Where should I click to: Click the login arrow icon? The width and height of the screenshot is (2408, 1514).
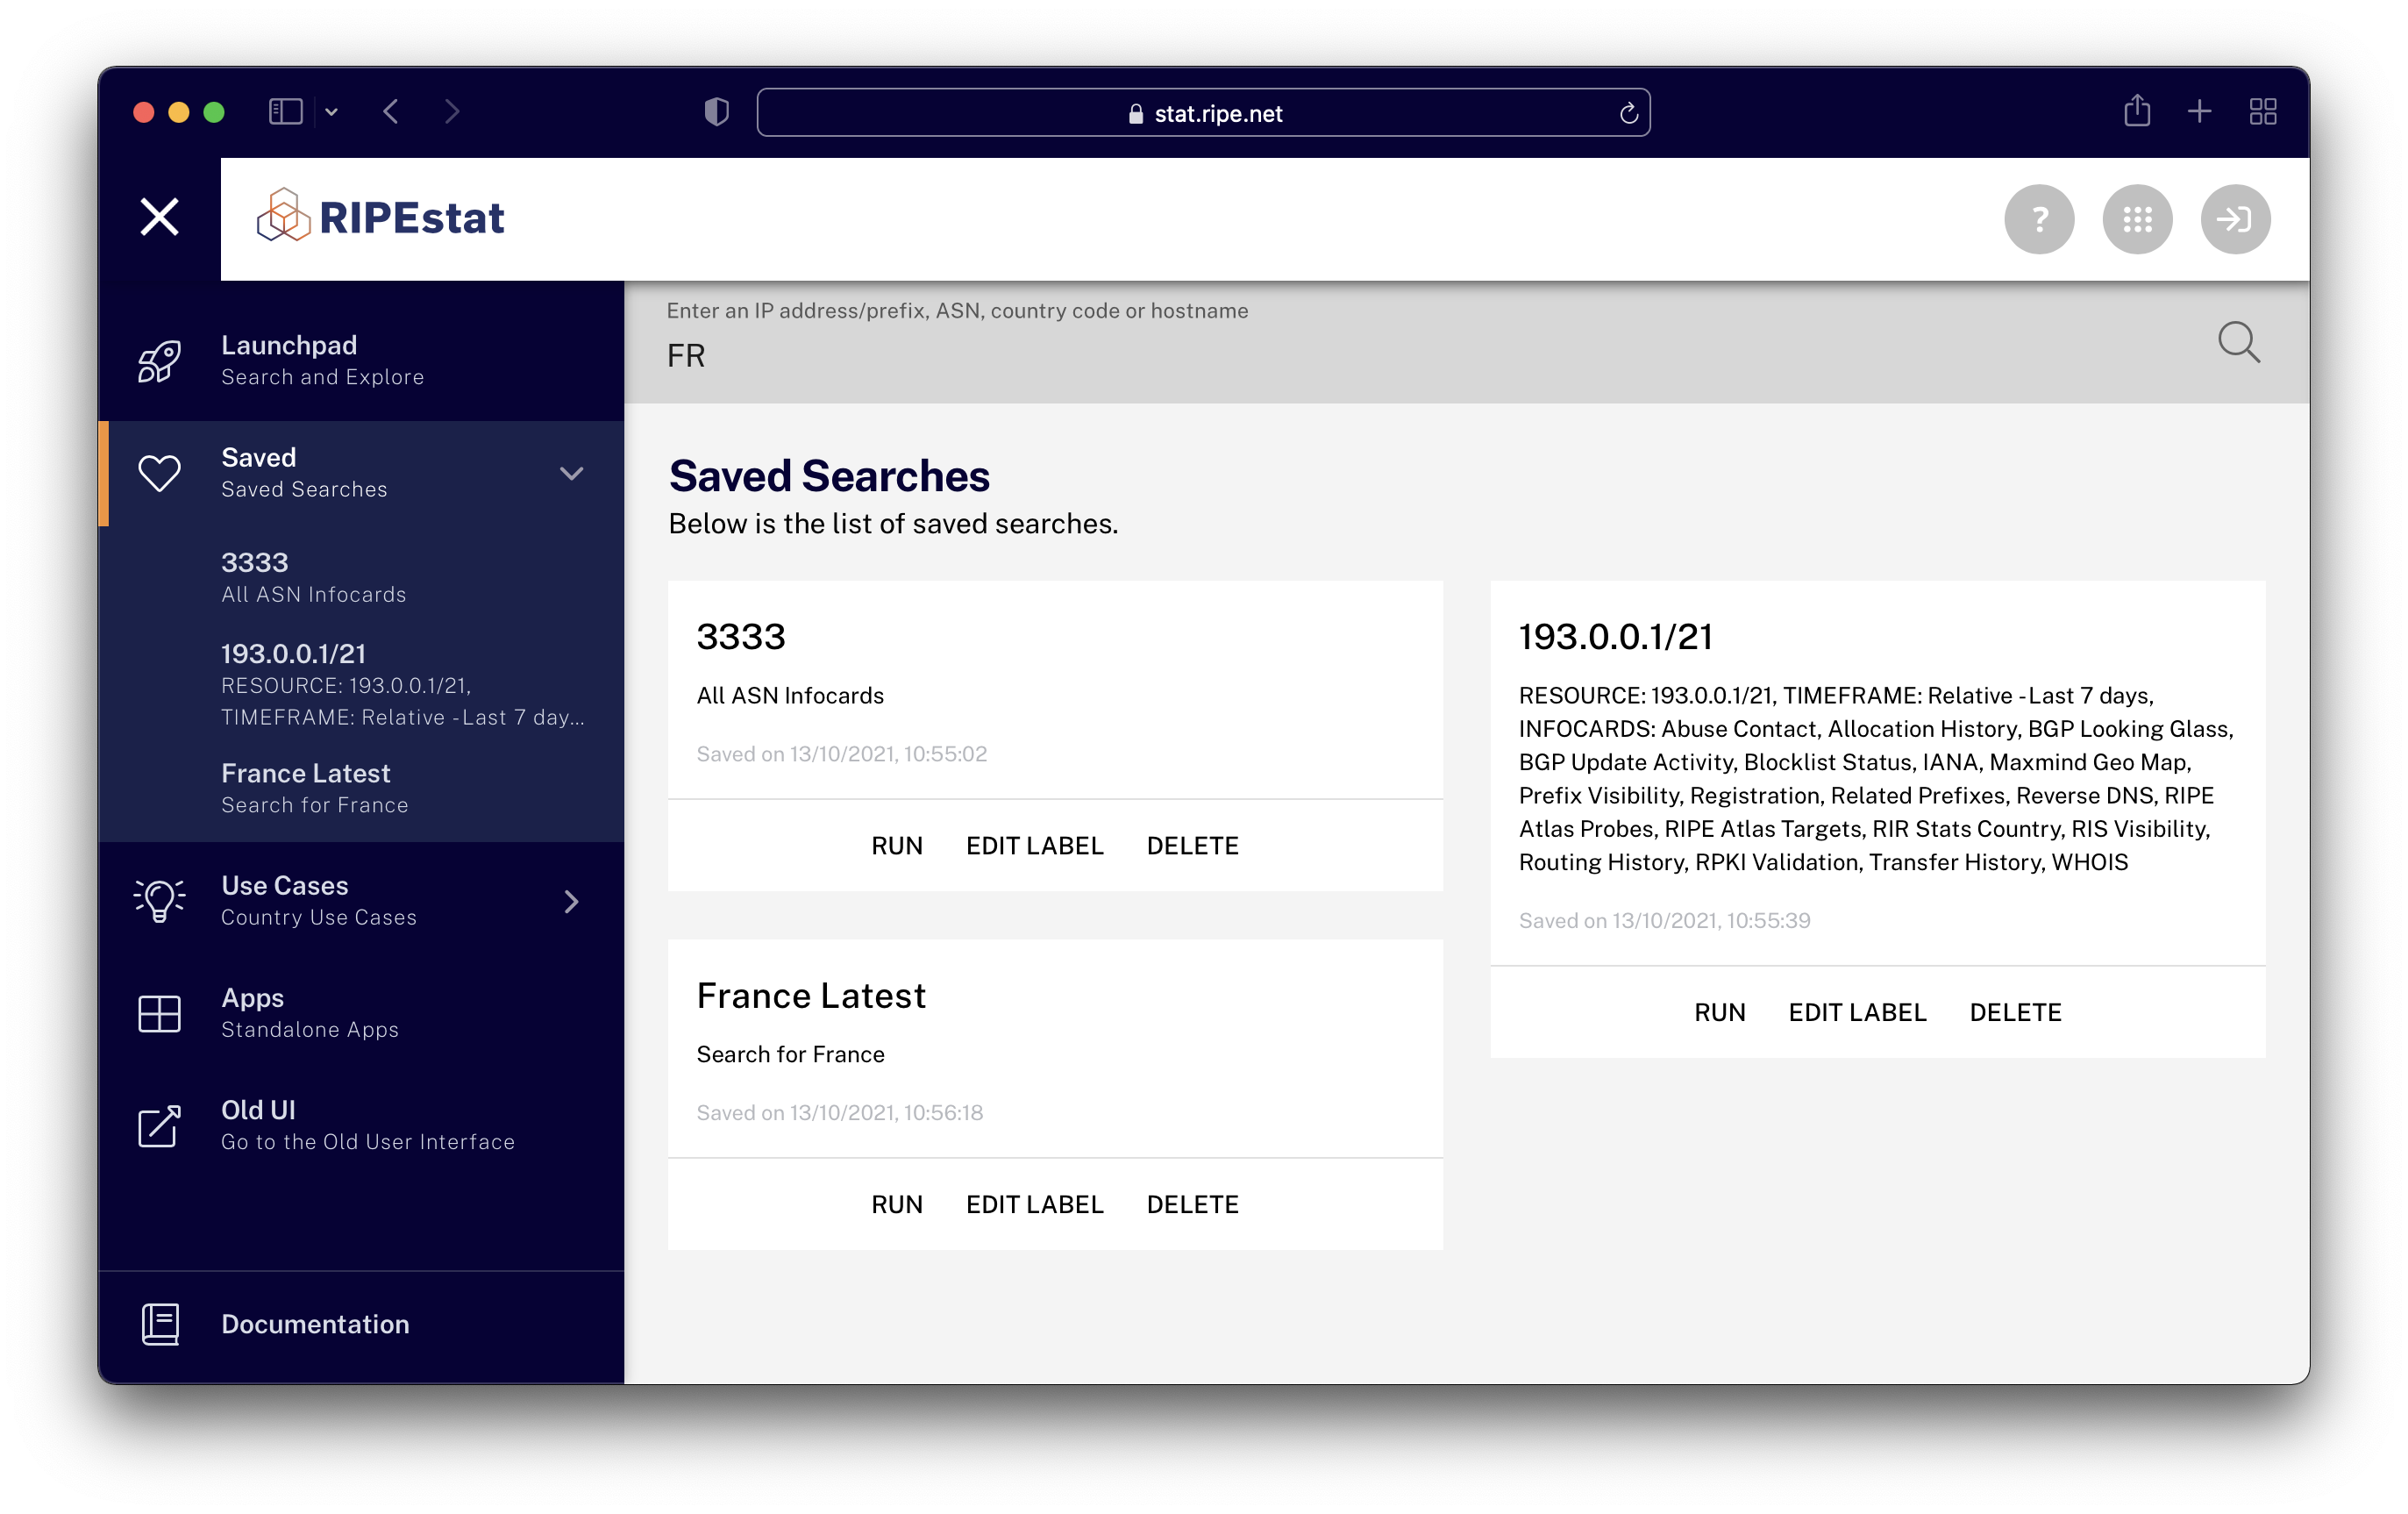[x=2234, y=219]
